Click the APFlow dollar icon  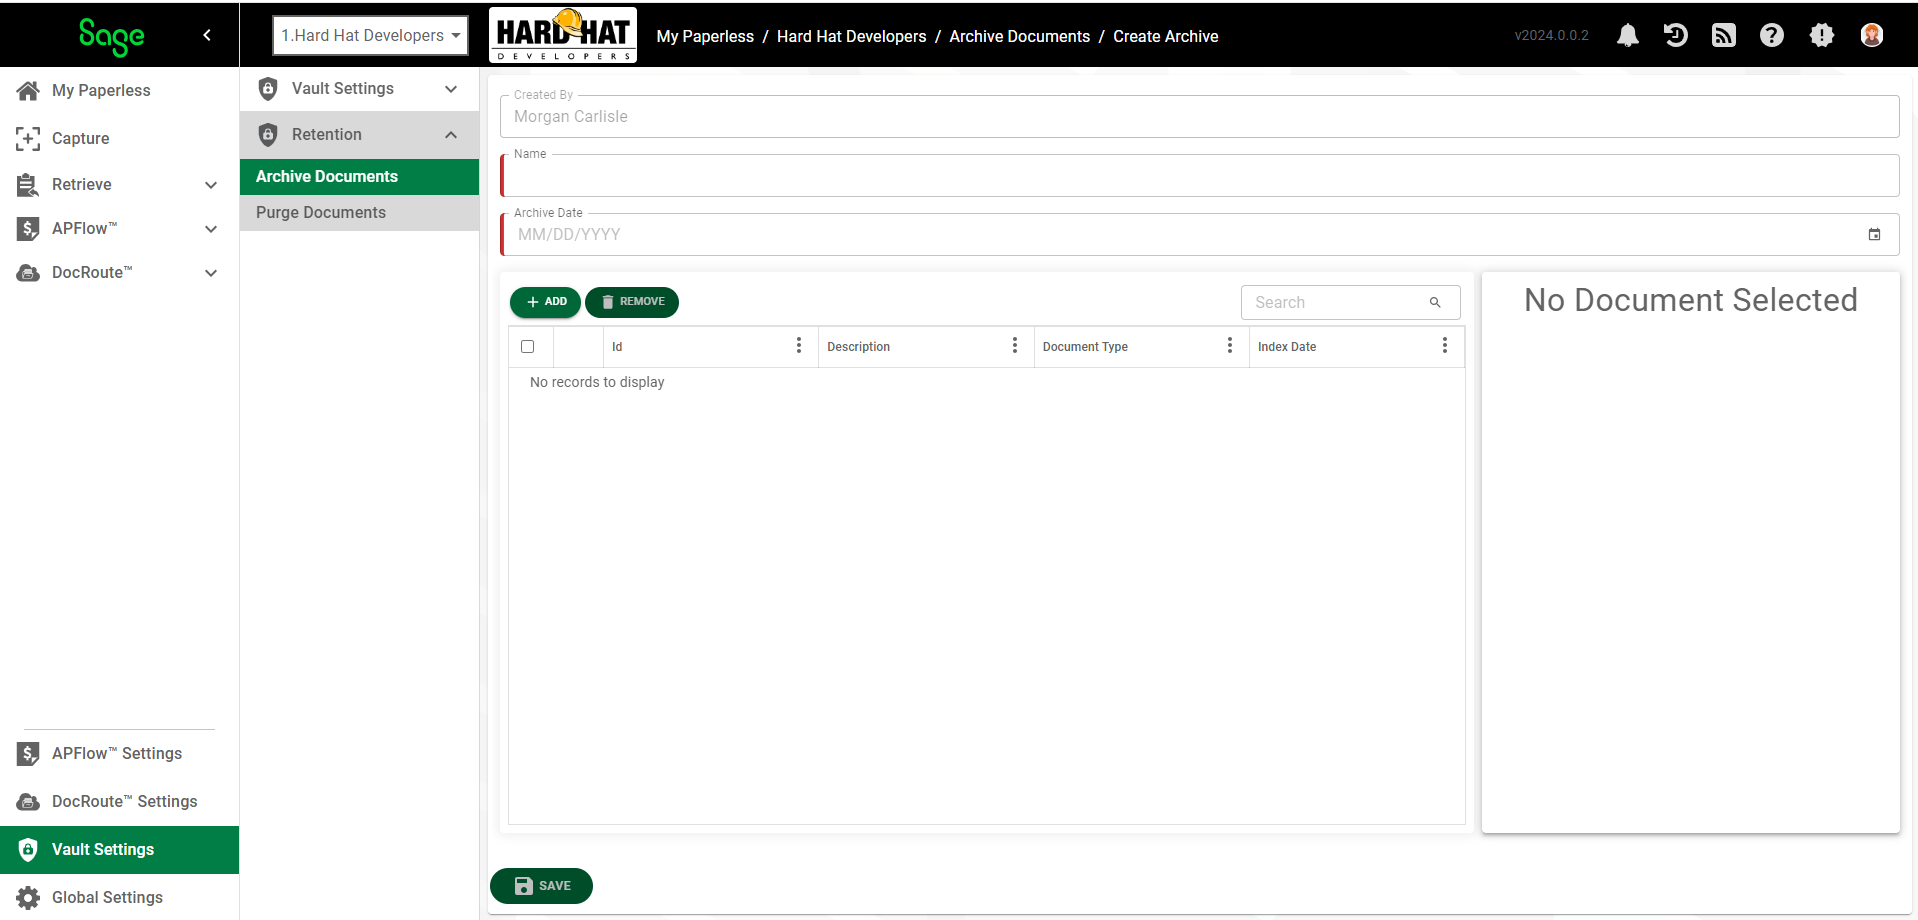point(28,228)
